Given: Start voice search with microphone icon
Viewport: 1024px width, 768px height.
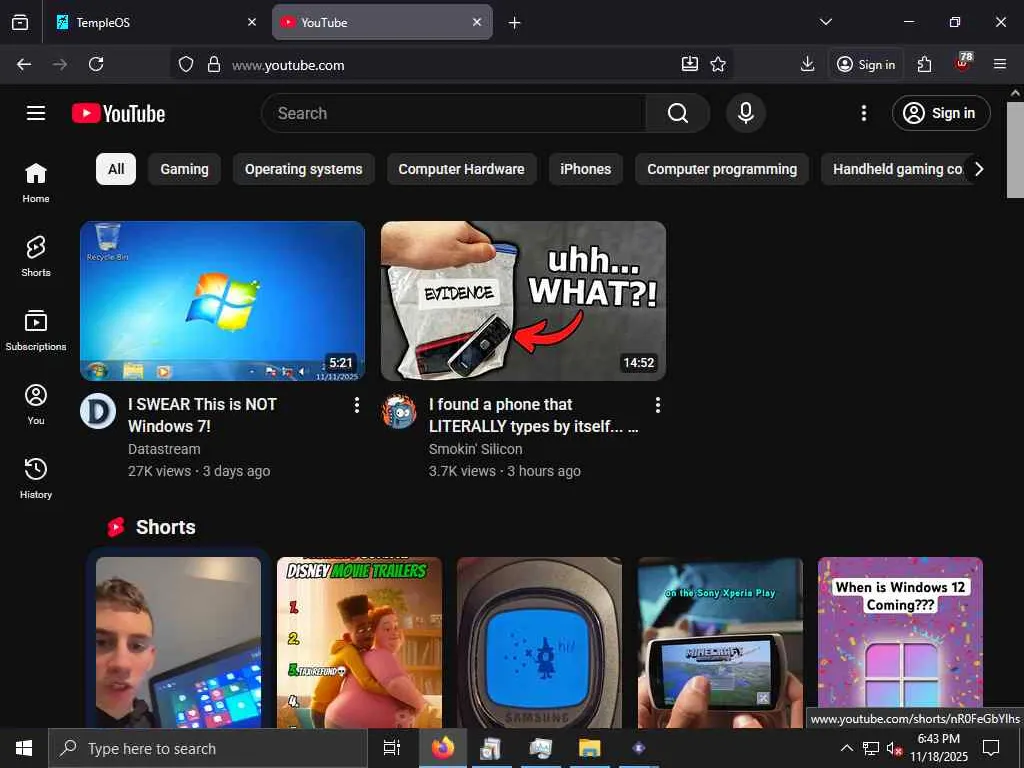Looking at the screenshot, I should tap(745, 113).
